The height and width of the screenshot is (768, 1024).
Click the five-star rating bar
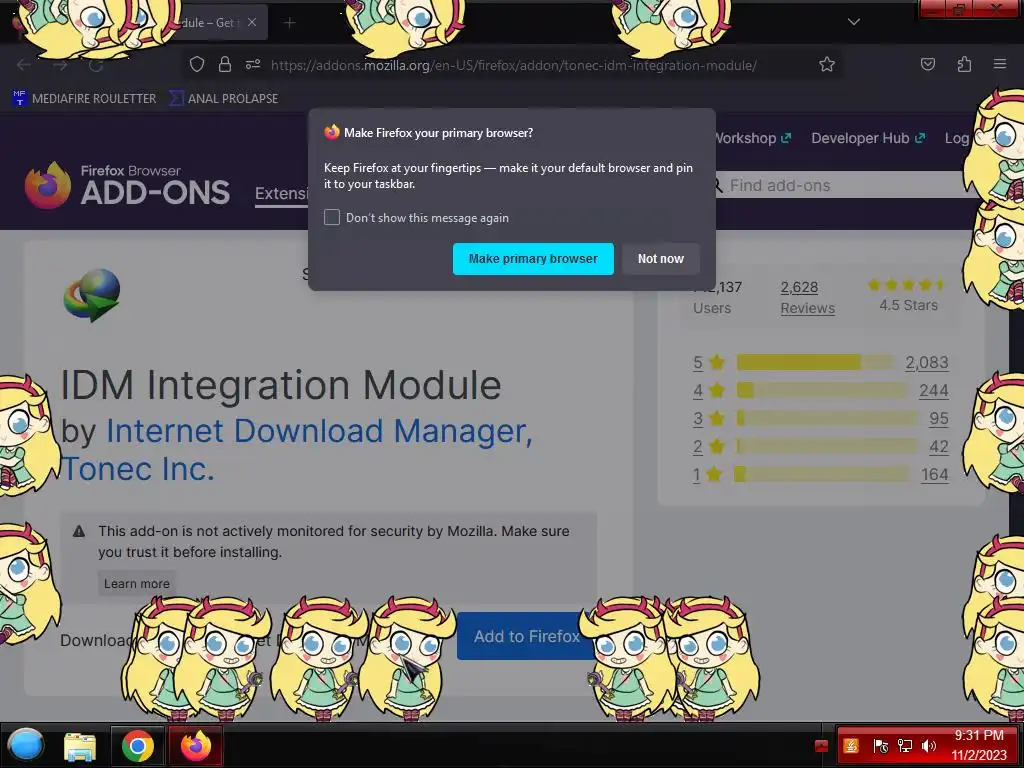[x=814, y=362]
